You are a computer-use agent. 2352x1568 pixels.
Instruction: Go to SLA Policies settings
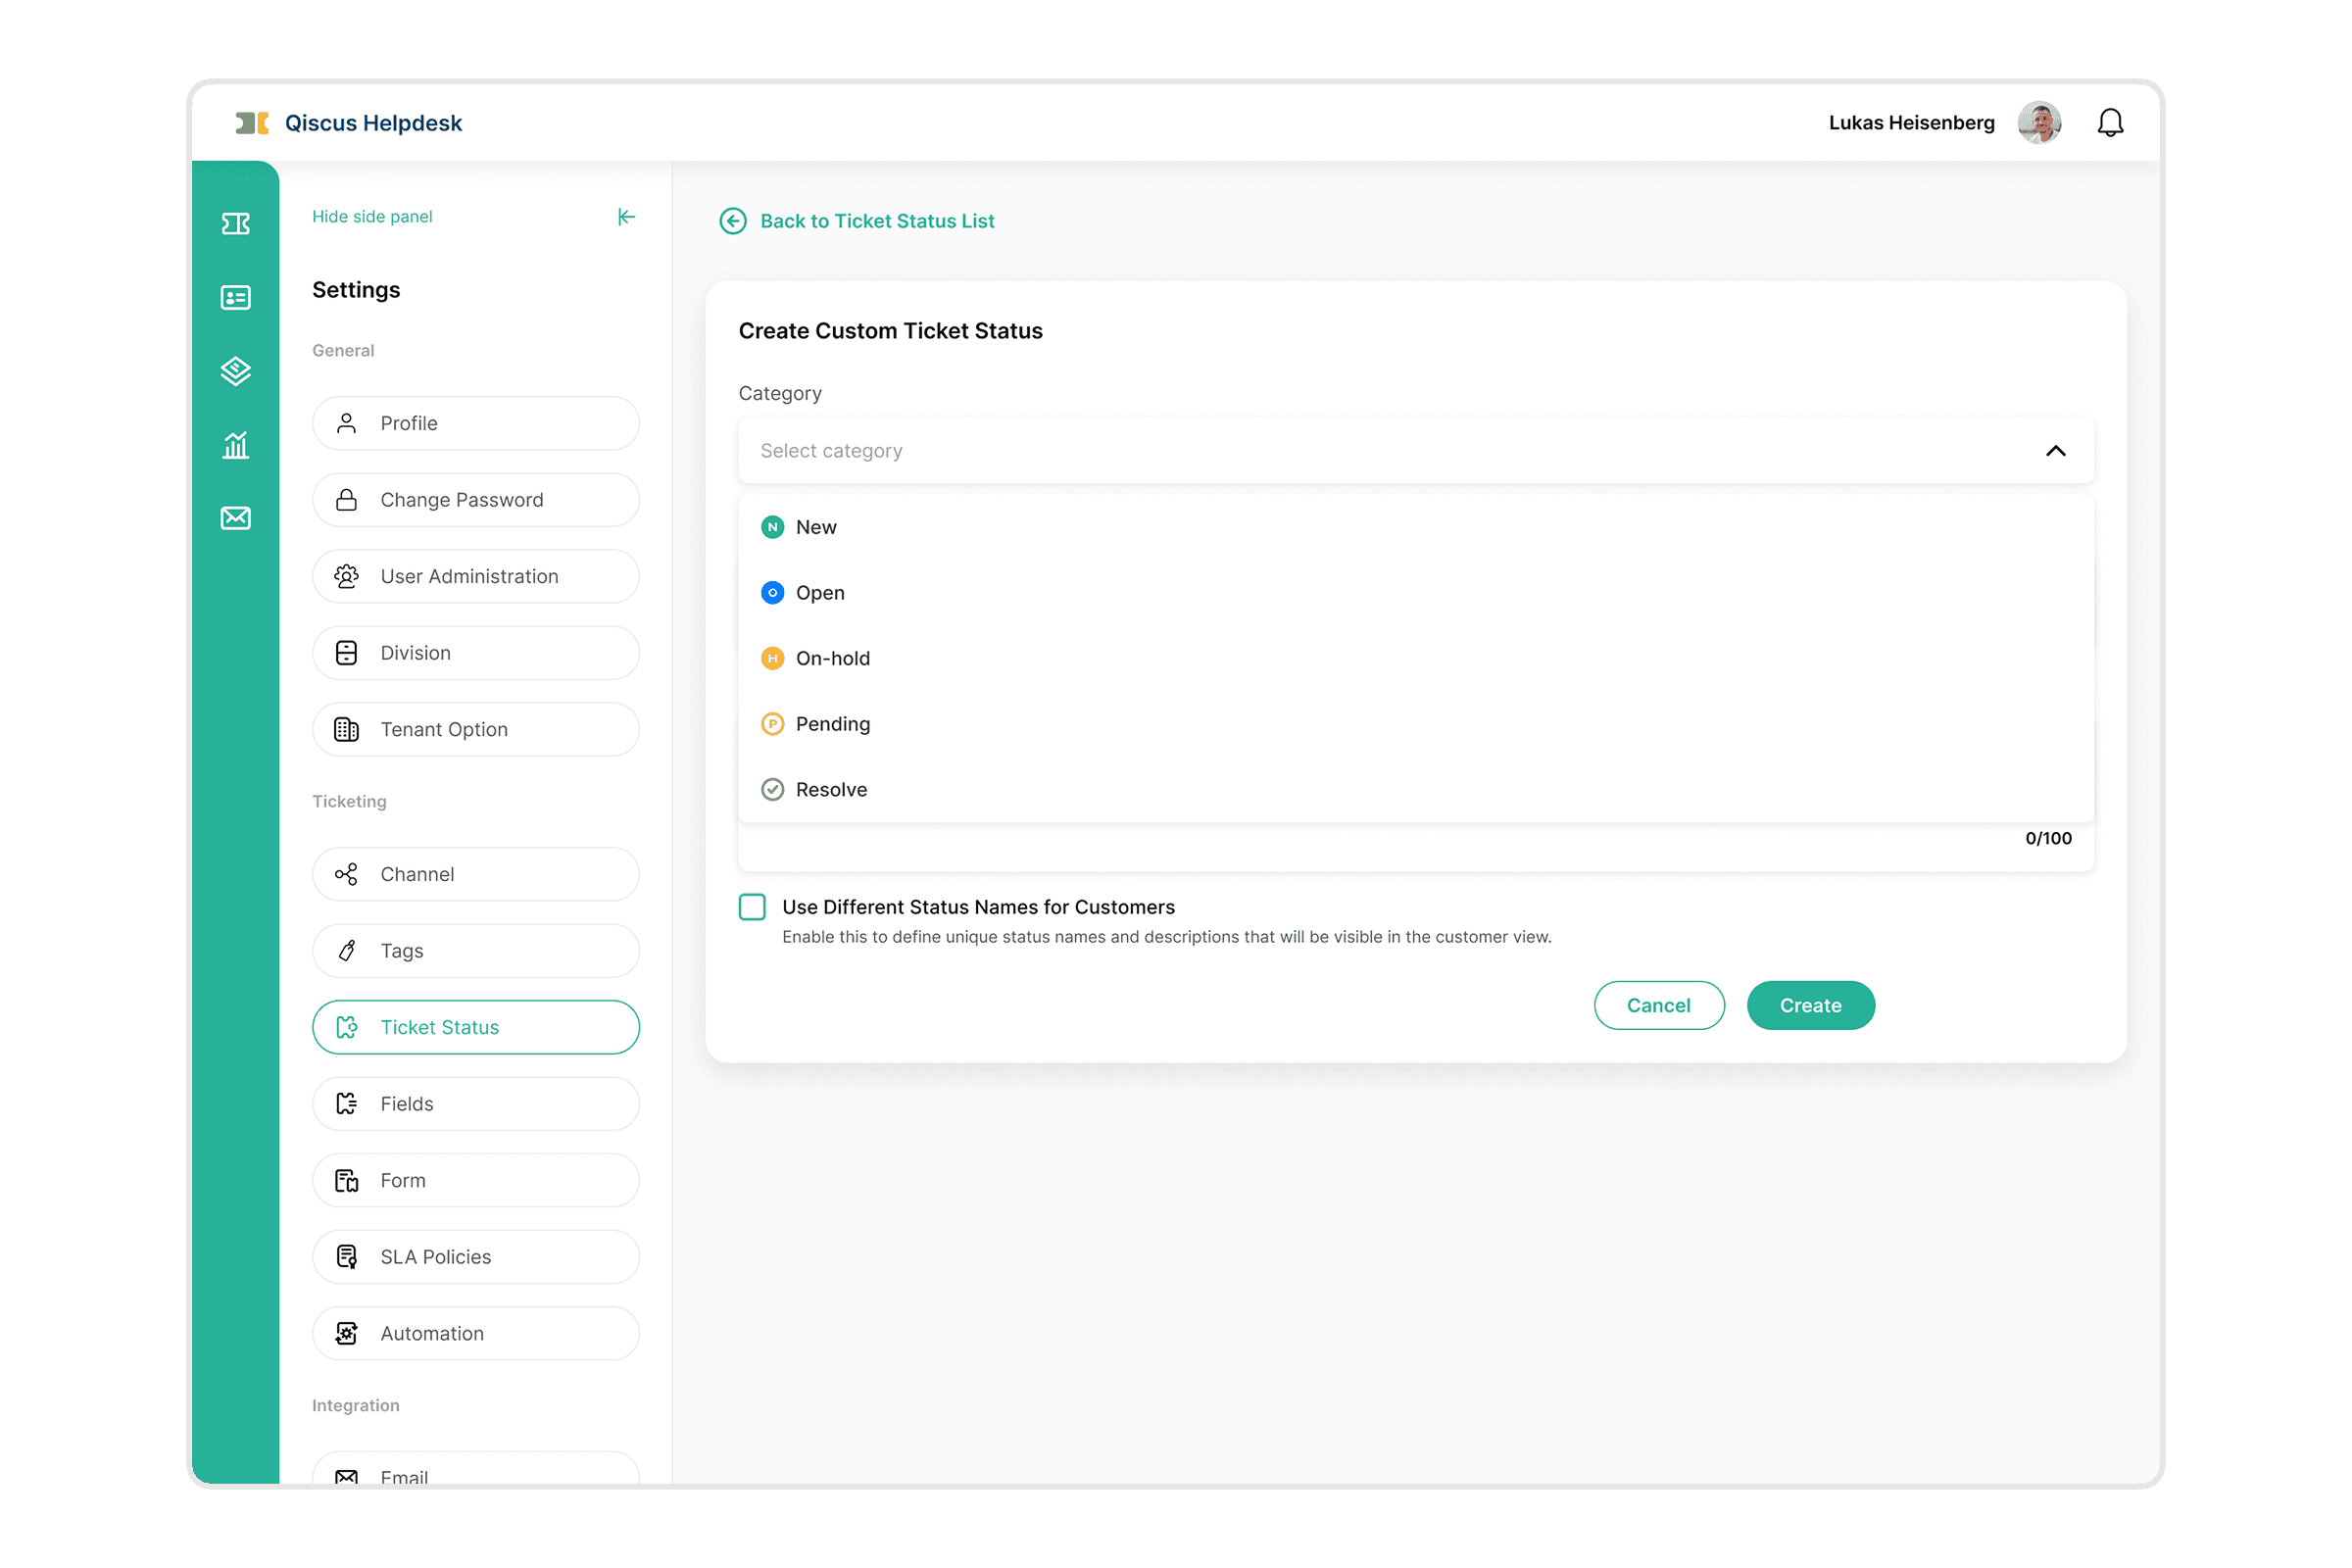coord(475,1257)
